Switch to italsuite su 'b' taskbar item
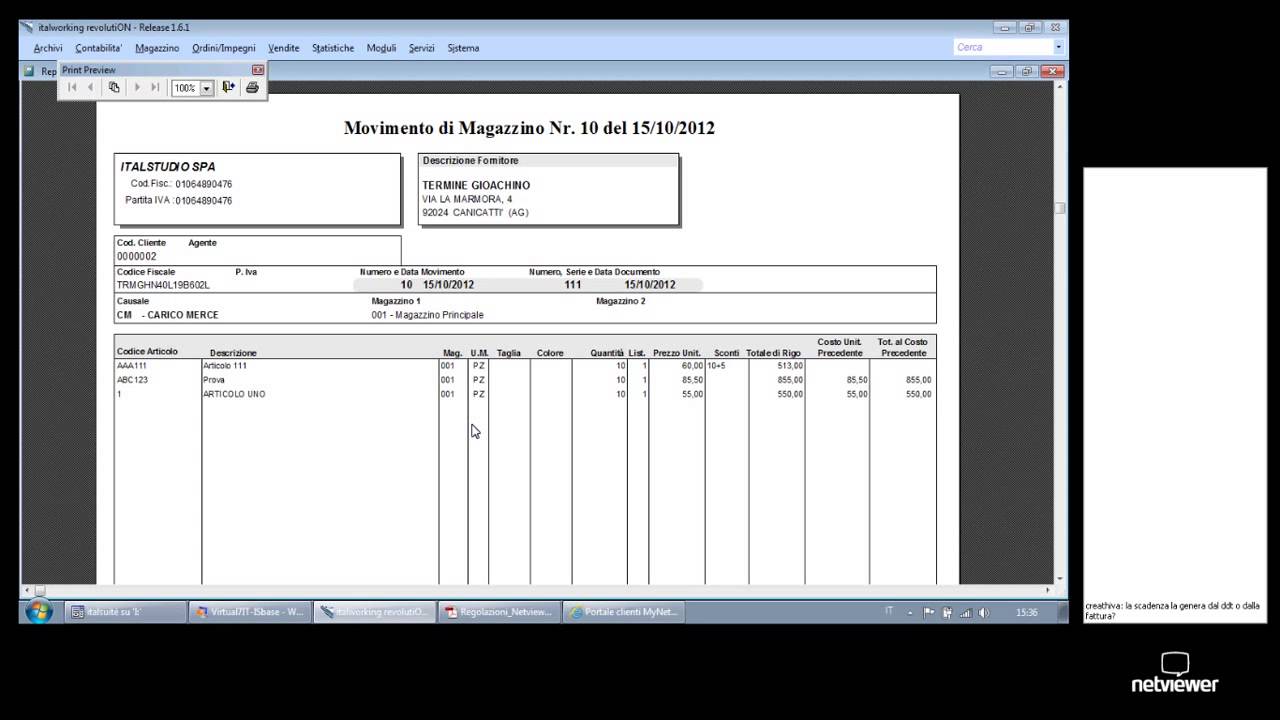 point(126,612)
